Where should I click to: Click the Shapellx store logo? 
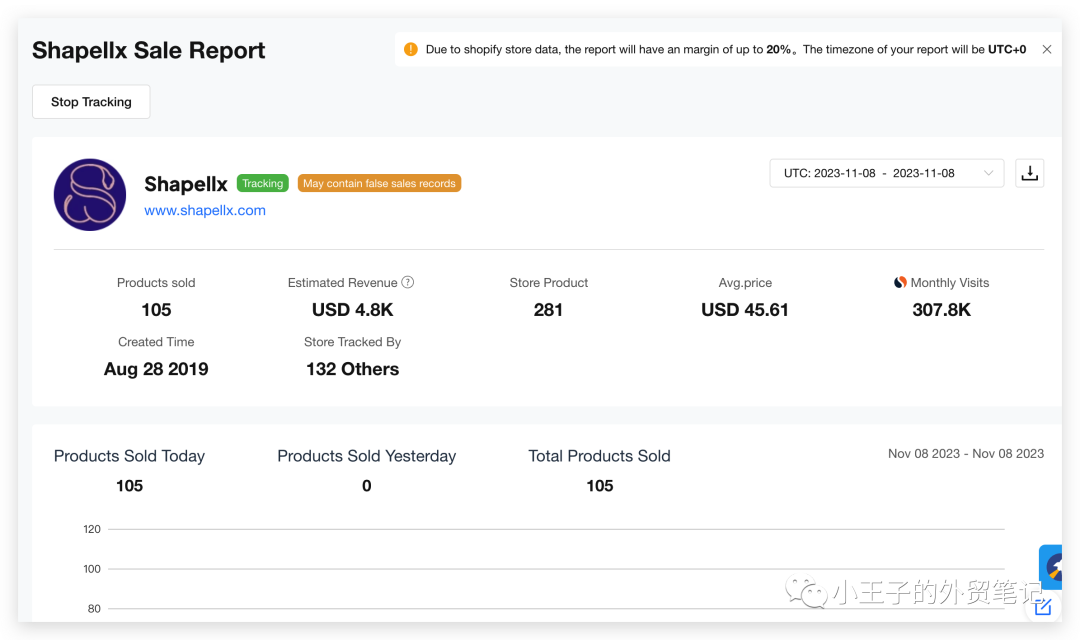tap(90, 195)
